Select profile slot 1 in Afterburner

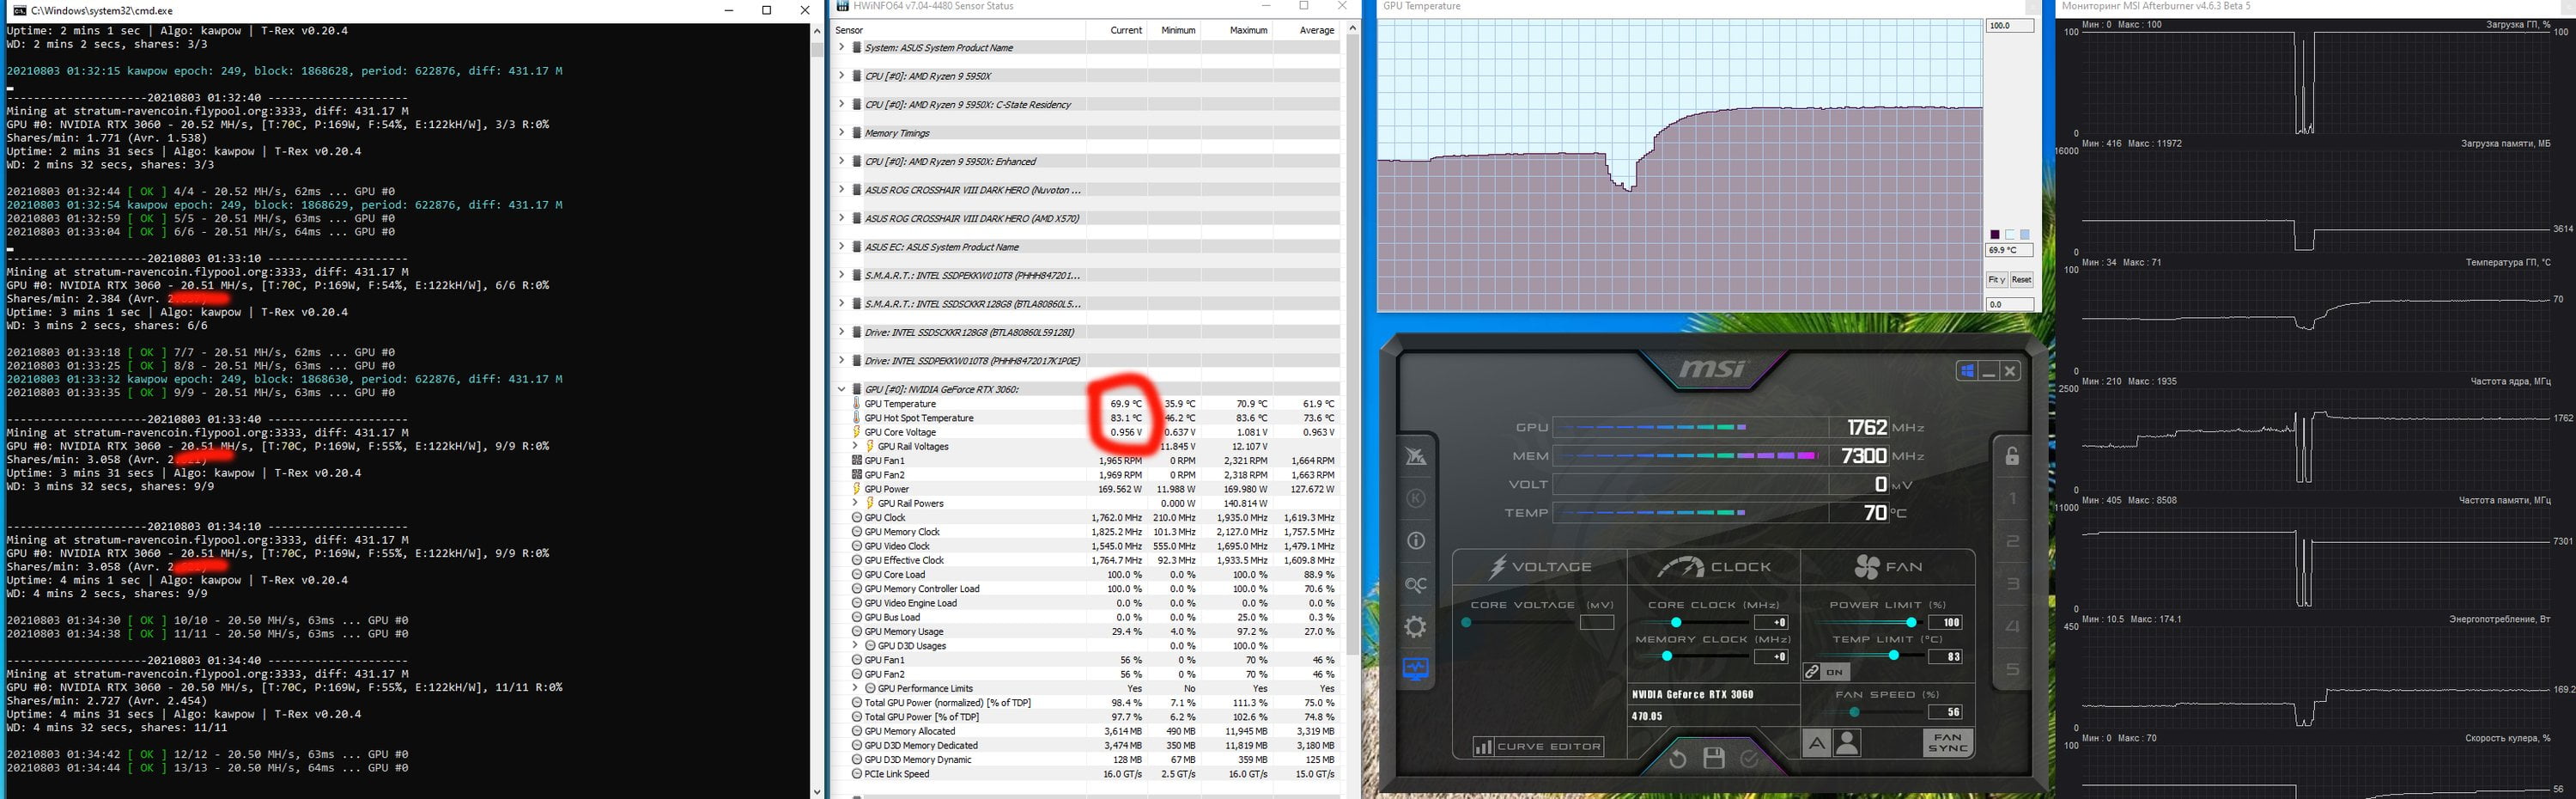(x=2013, y=498)
